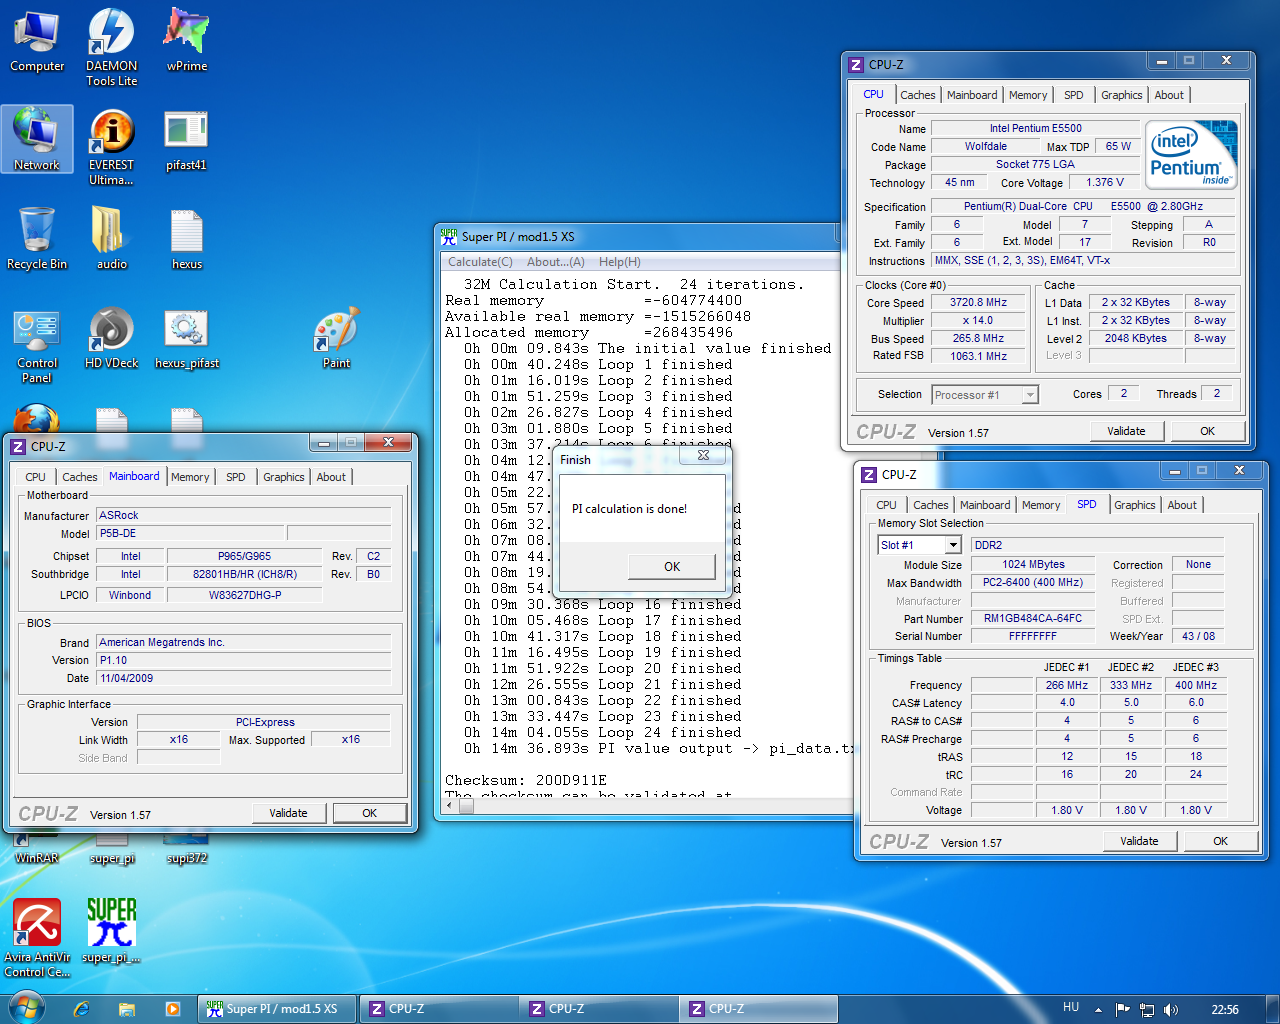Click the Core Speed value 3720.8 MHz

[978, 302]
